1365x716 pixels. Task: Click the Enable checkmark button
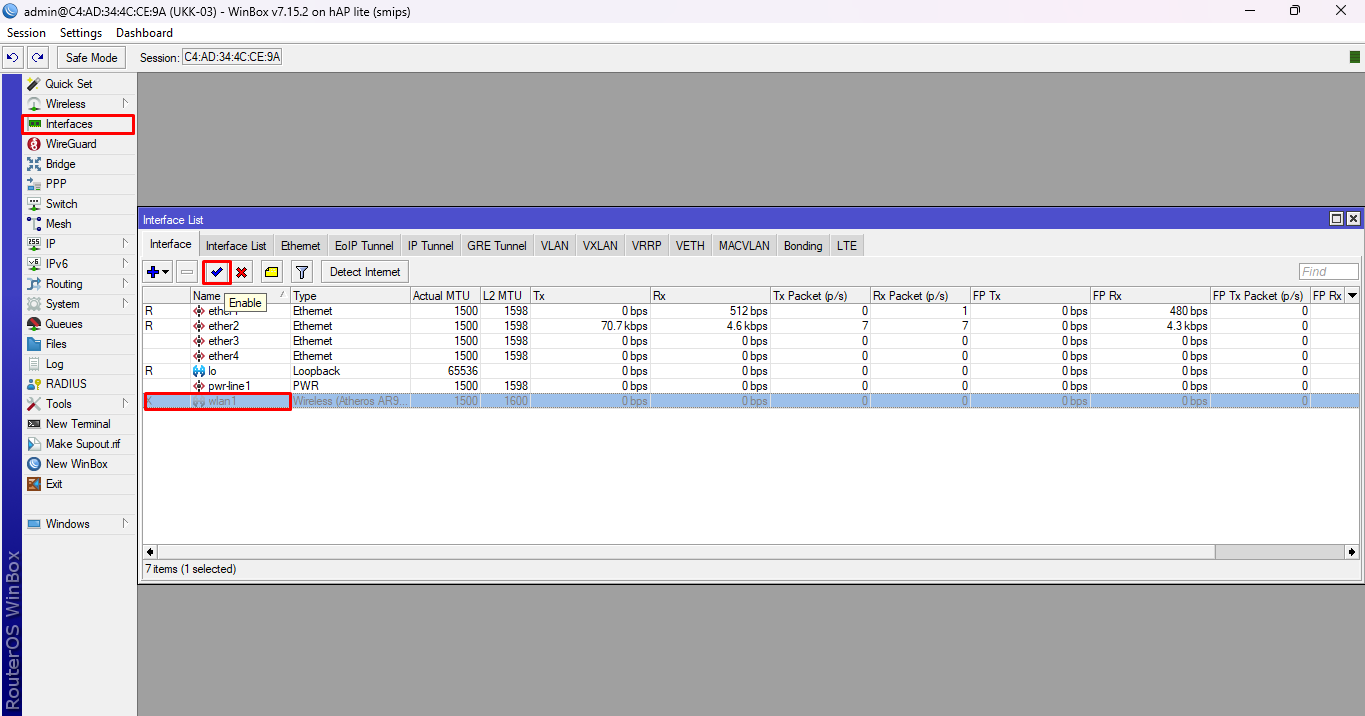(x=217, y=272)
